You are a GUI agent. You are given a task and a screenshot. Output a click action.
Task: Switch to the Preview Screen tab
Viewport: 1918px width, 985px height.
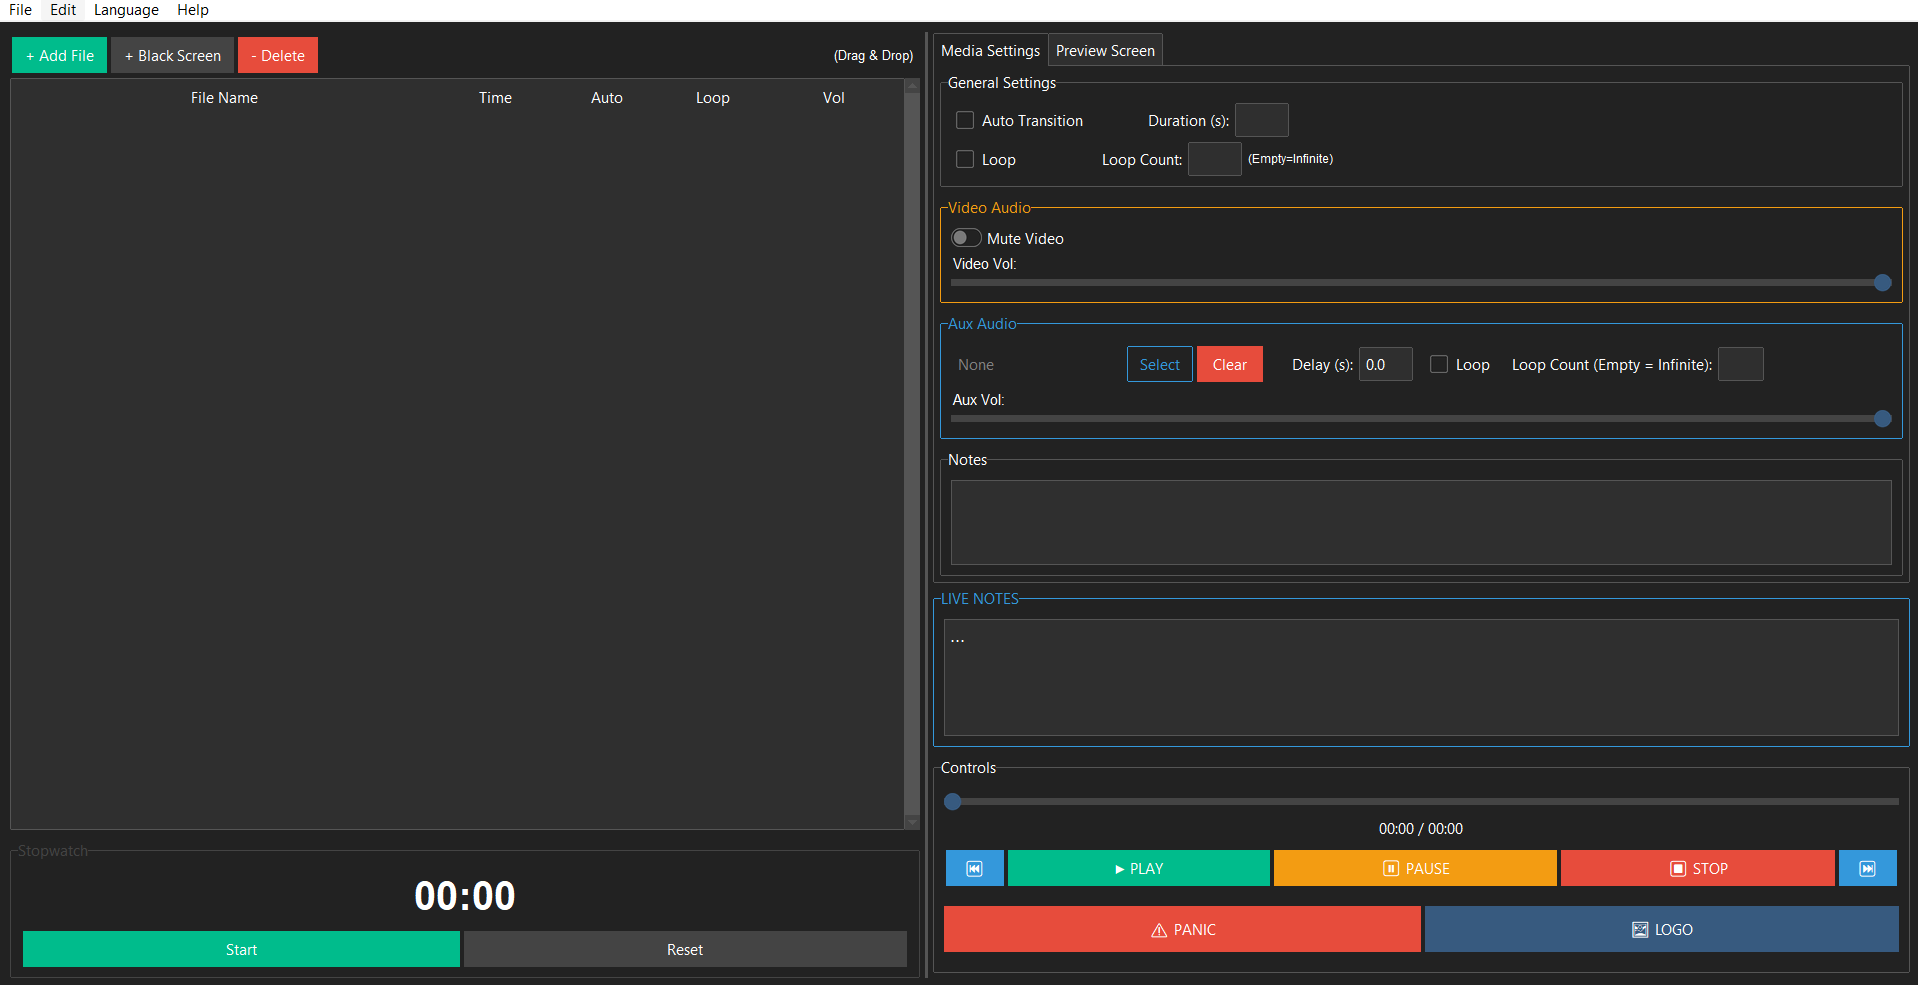(1104, 51)
